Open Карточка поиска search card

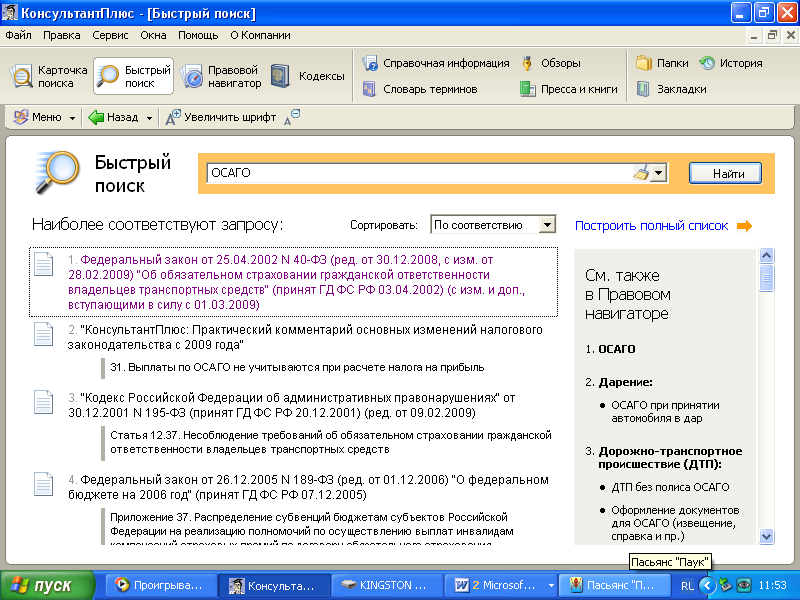[x=49, y=77]
